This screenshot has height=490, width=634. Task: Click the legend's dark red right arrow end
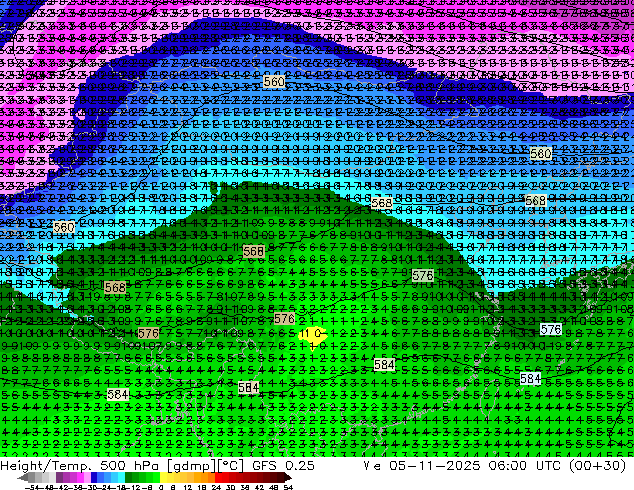(x=287, y=478)
